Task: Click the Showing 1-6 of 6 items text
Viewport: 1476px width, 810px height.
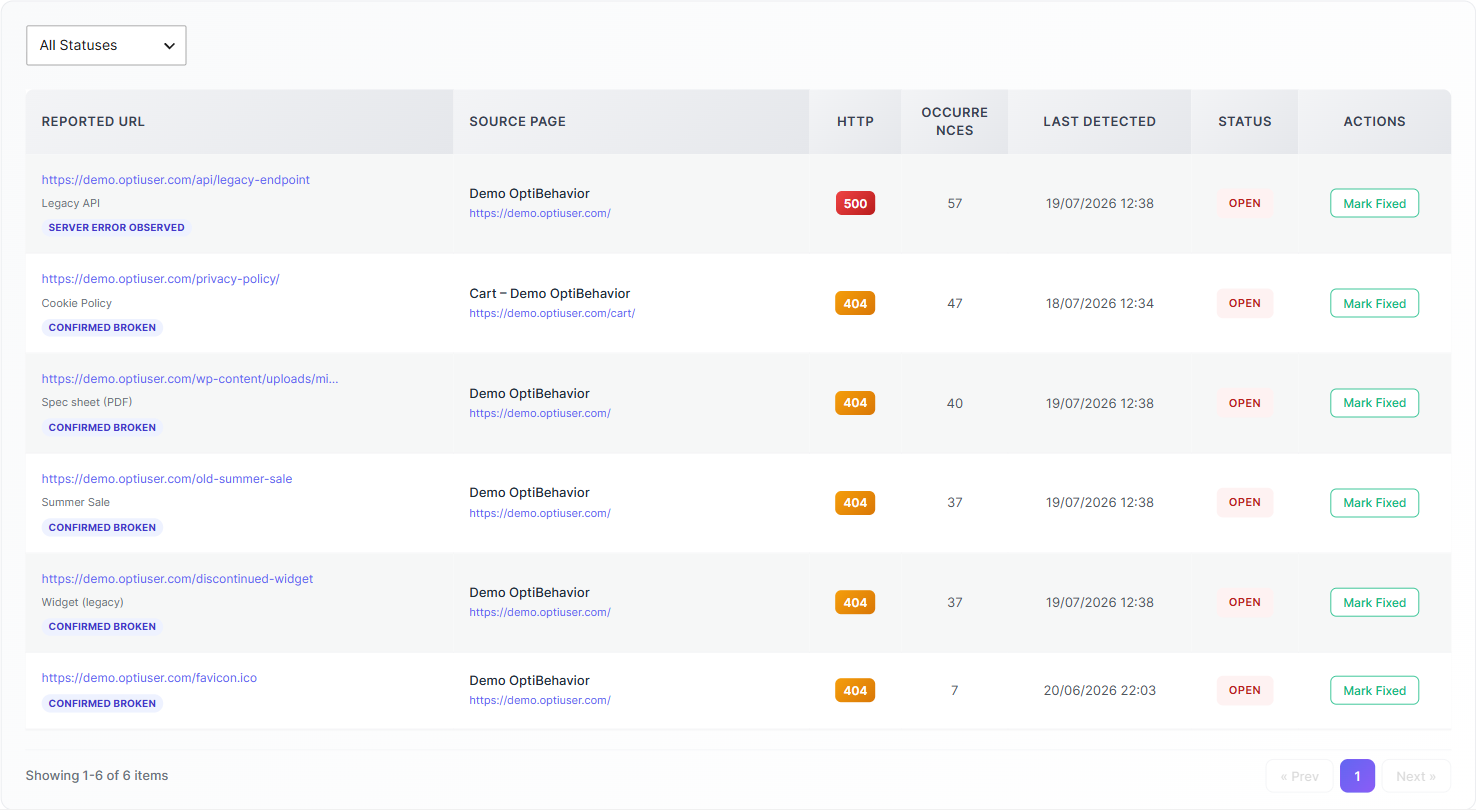Action: coord(97,775)
